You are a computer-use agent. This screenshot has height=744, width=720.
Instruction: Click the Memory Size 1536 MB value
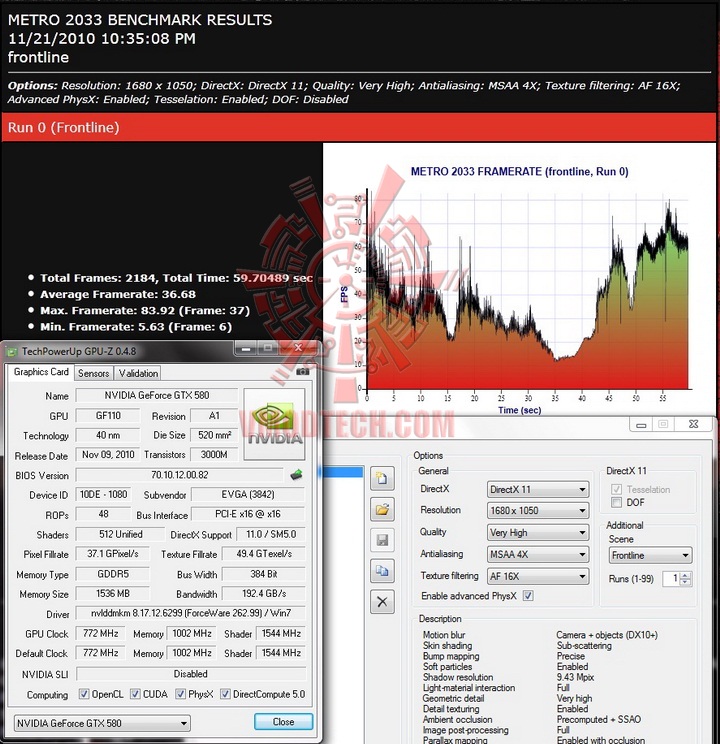(112, 594)
